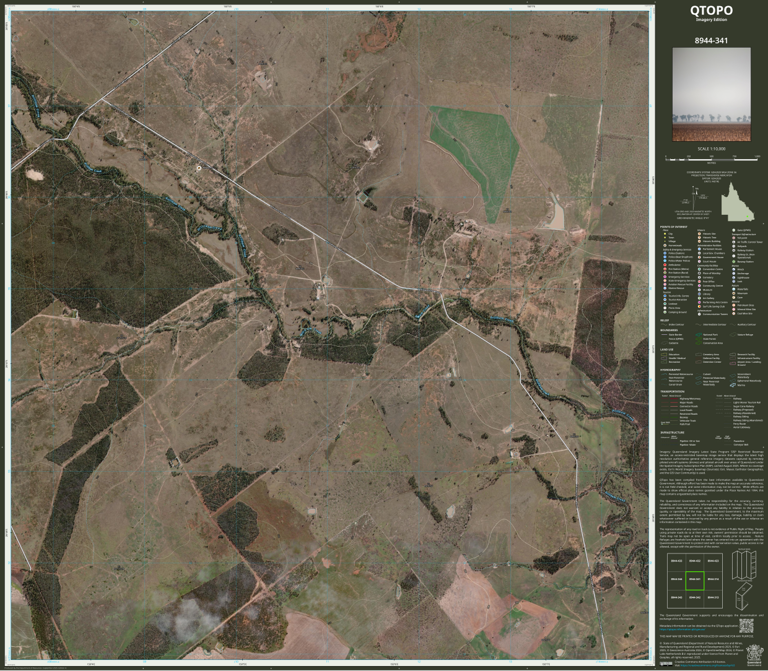
Task: Click the Place of Worship legend icon
Action: click(x=699, y=273)
